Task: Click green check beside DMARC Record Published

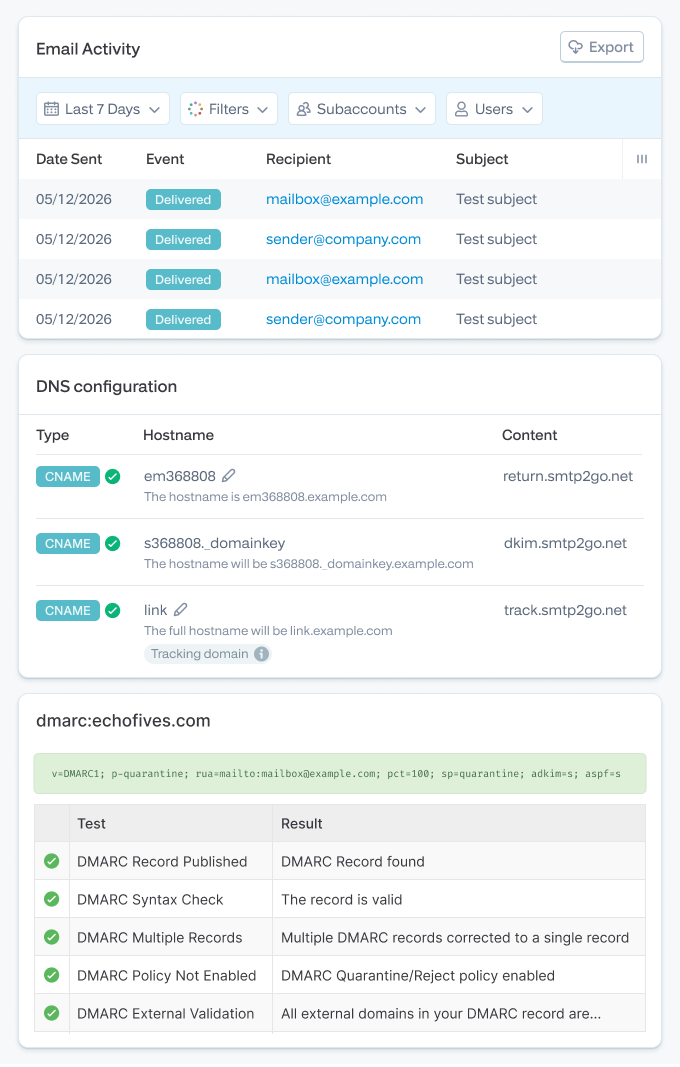Action: 52,861
